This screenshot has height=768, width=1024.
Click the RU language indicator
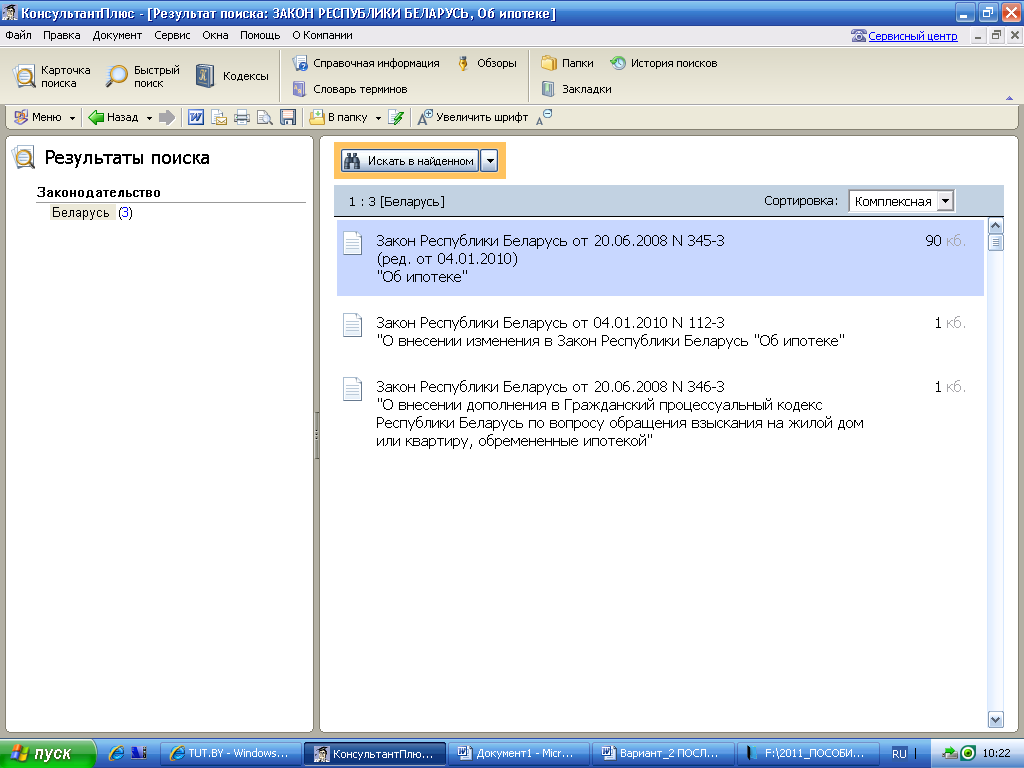899,754
